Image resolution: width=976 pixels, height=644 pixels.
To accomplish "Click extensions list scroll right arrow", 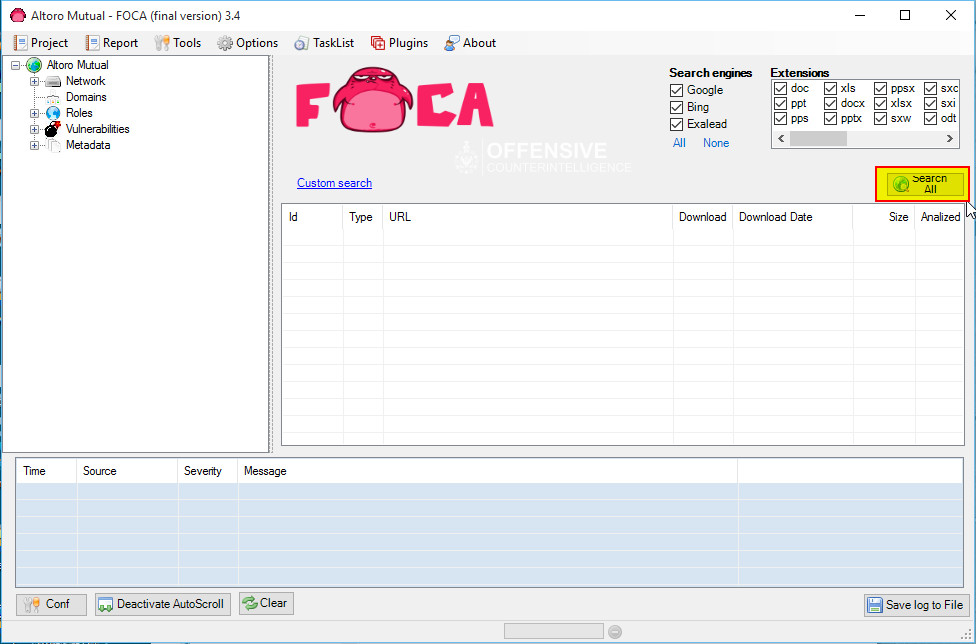I will (x=950, y=139).
